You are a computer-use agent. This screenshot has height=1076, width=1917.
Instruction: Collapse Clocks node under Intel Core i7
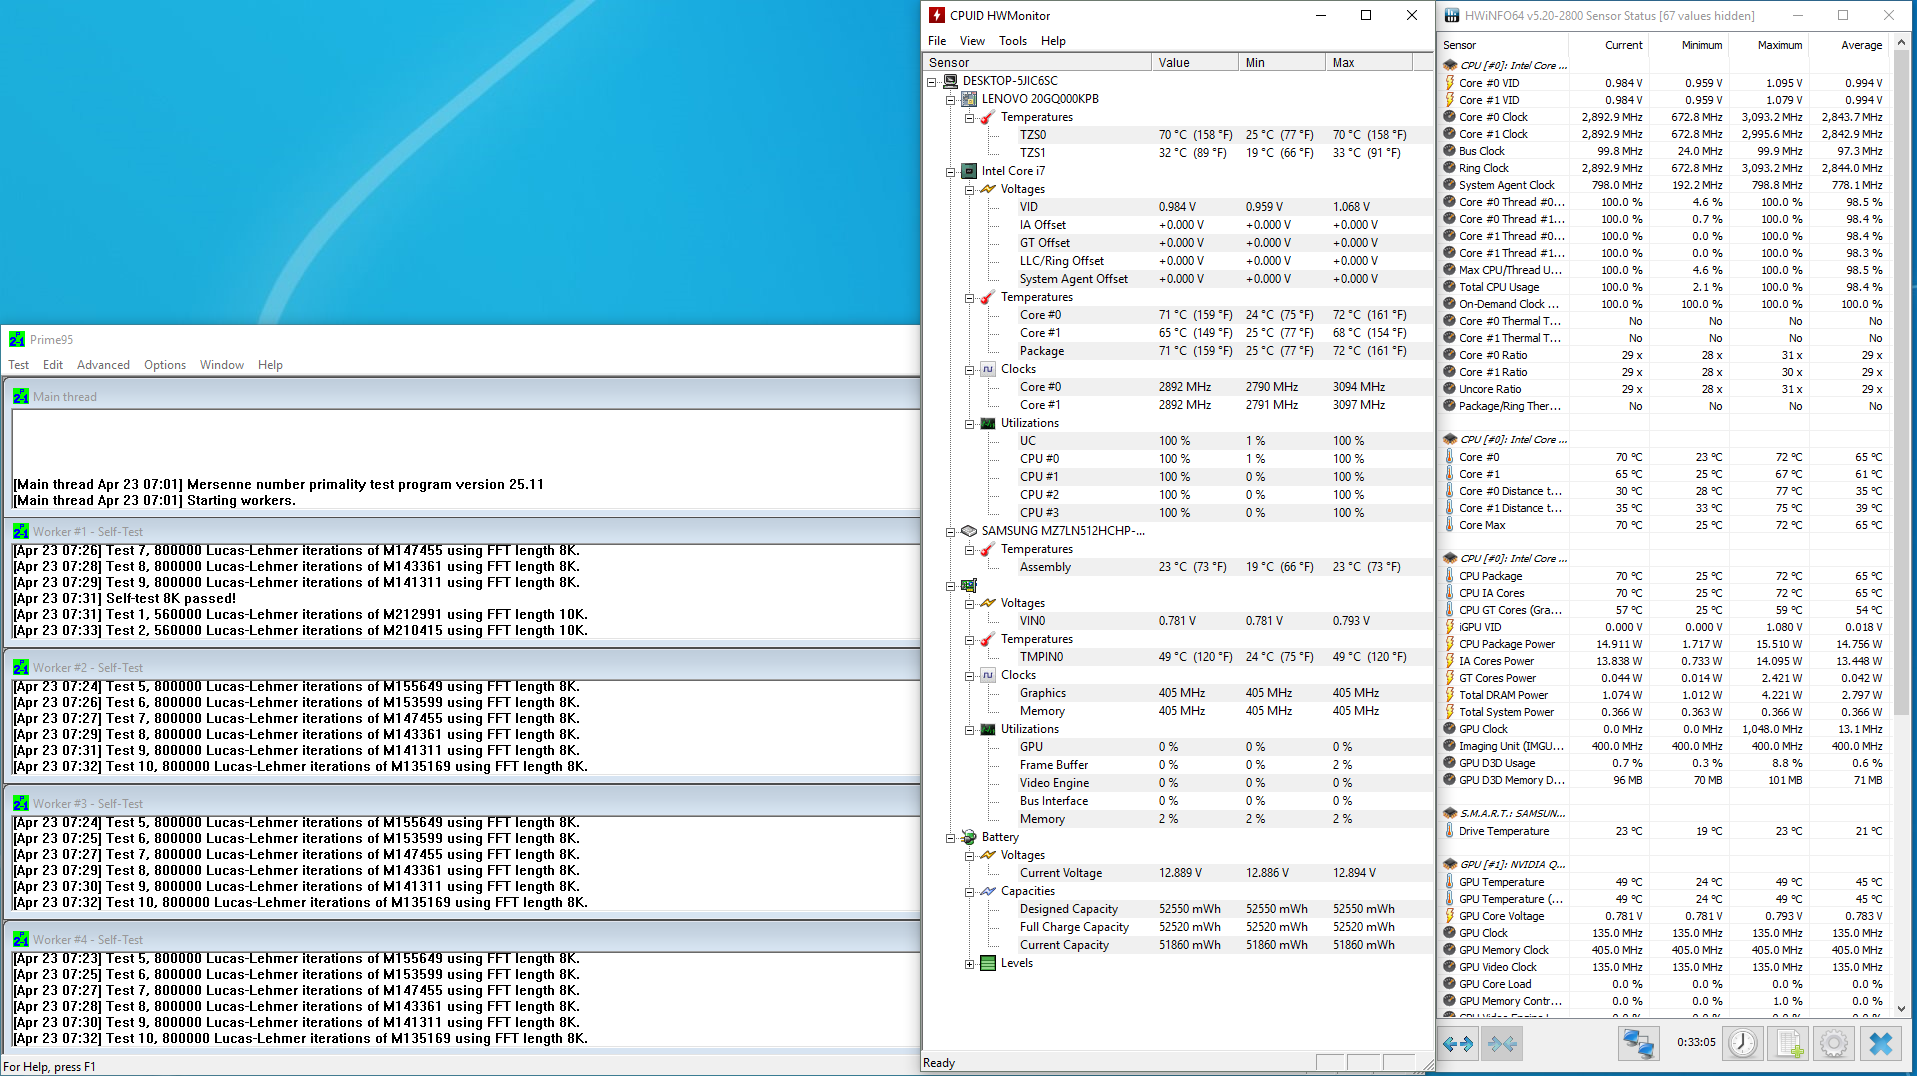point(969,369)
